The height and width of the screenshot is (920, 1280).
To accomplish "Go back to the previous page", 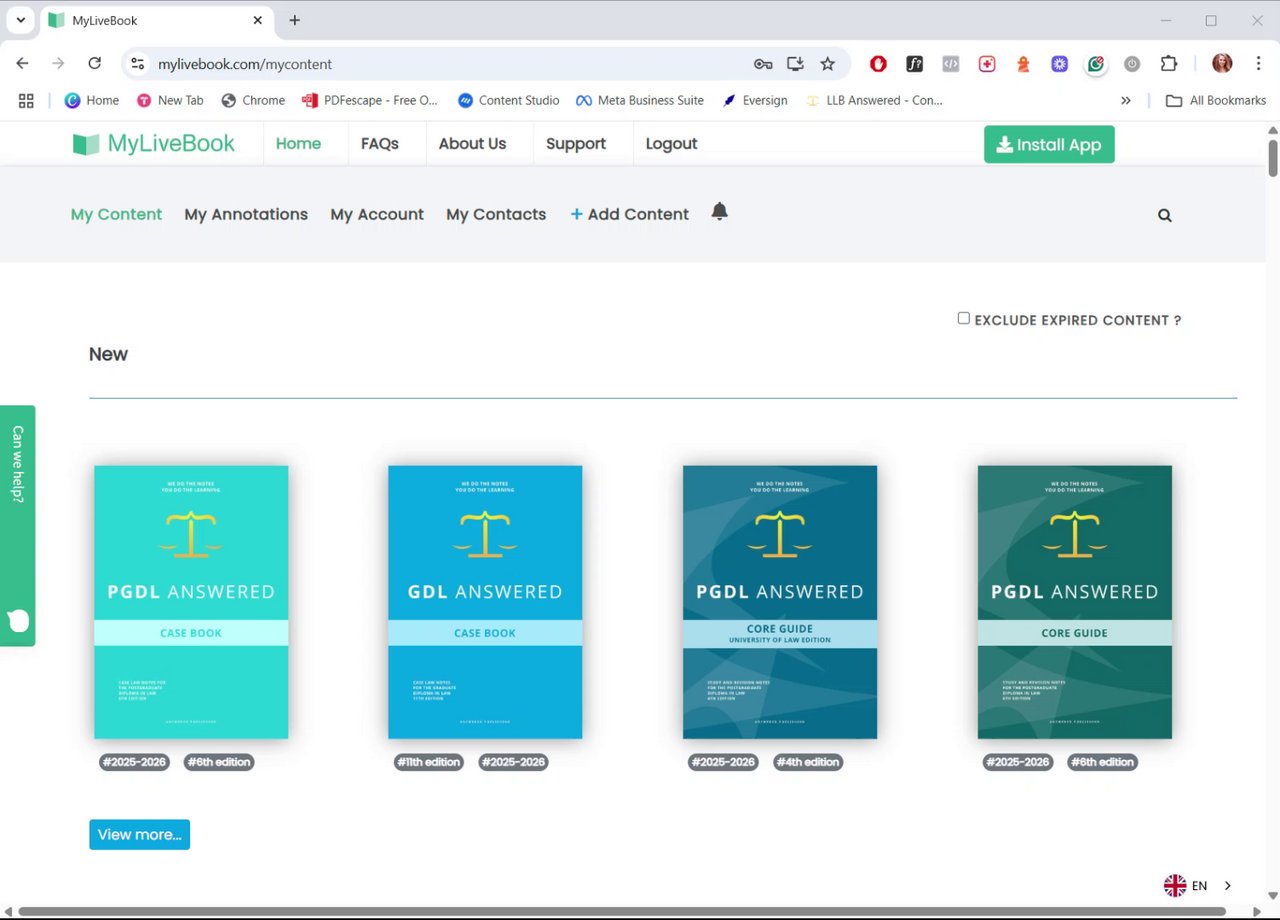I will [x=22, y=63].
